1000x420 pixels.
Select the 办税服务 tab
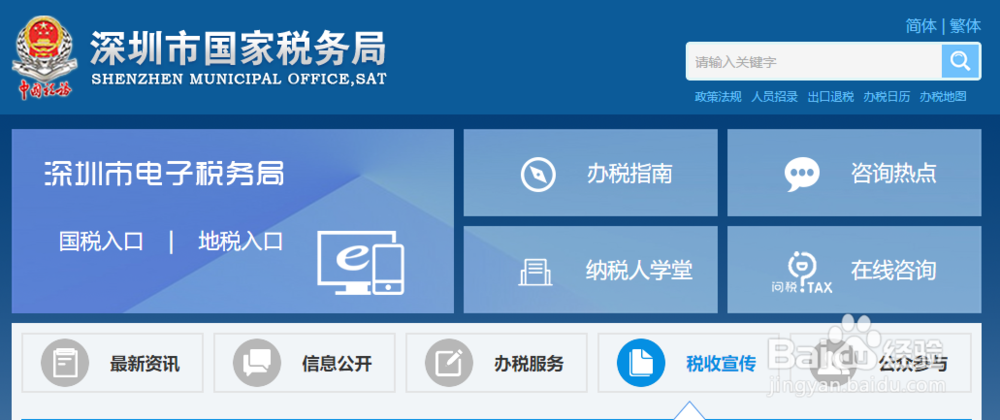coord(496,363)
